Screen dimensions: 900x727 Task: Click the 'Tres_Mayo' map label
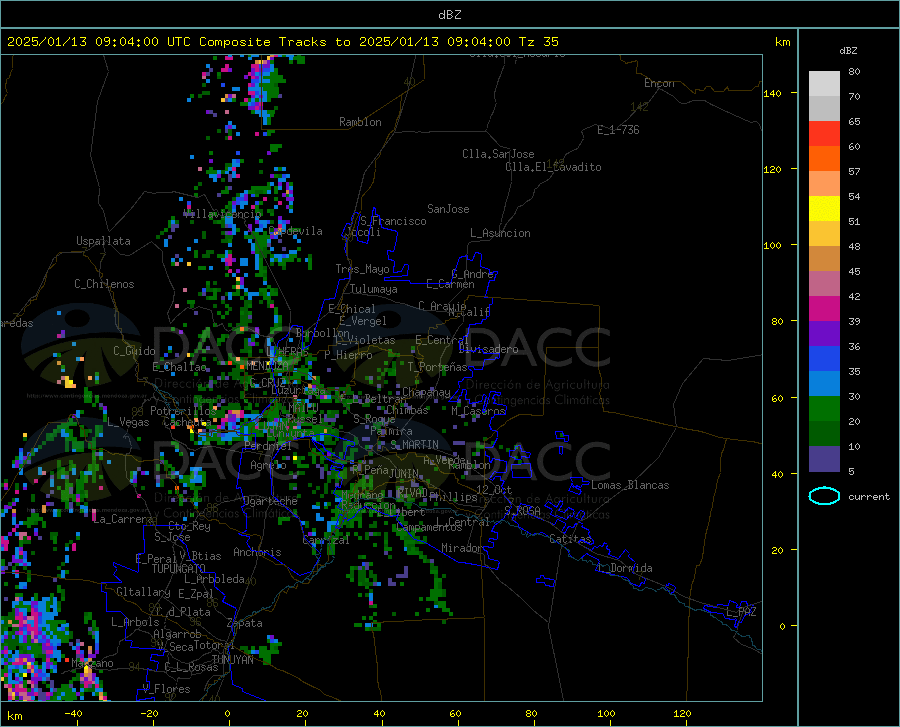pyautogui.click(x=362, y=269)
